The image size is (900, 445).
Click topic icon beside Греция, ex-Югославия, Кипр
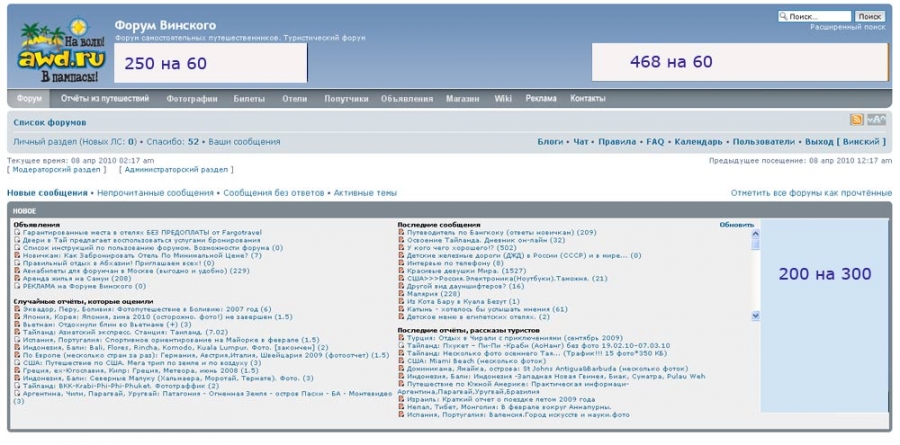17,370
